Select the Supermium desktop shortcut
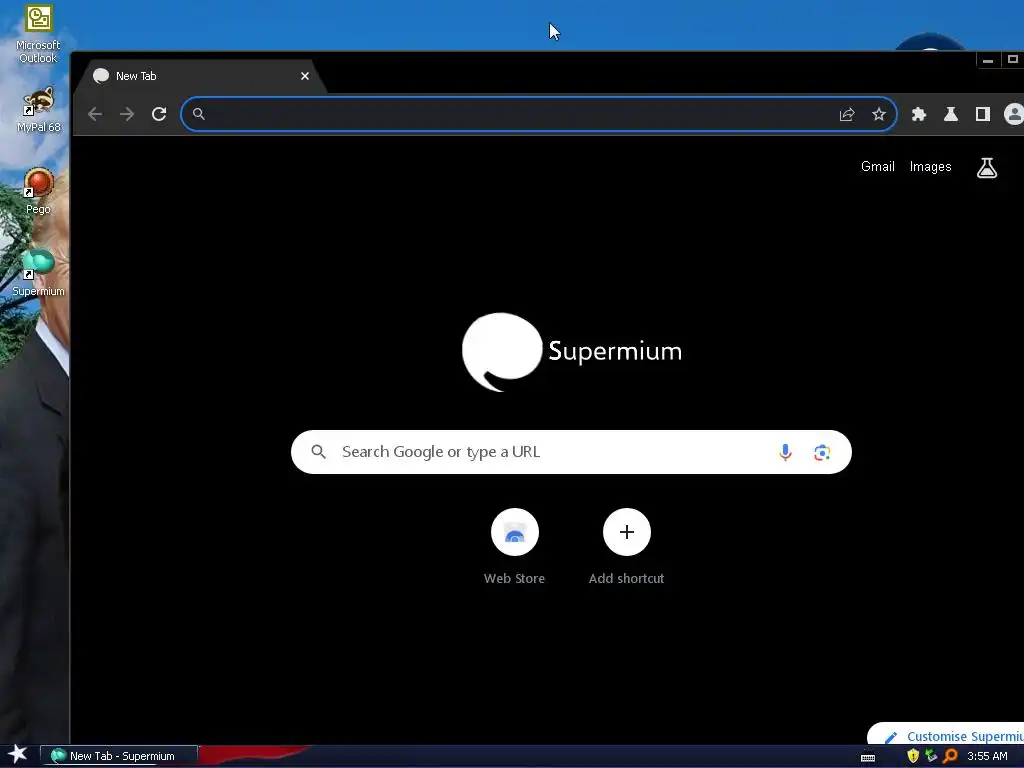The width and height of the screenshot is (1024, 768). pos(39,273)
